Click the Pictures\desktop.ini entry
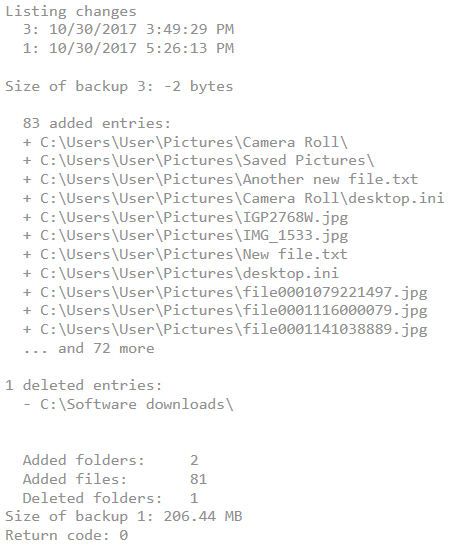Screen dimensions: 450x546 181,273
